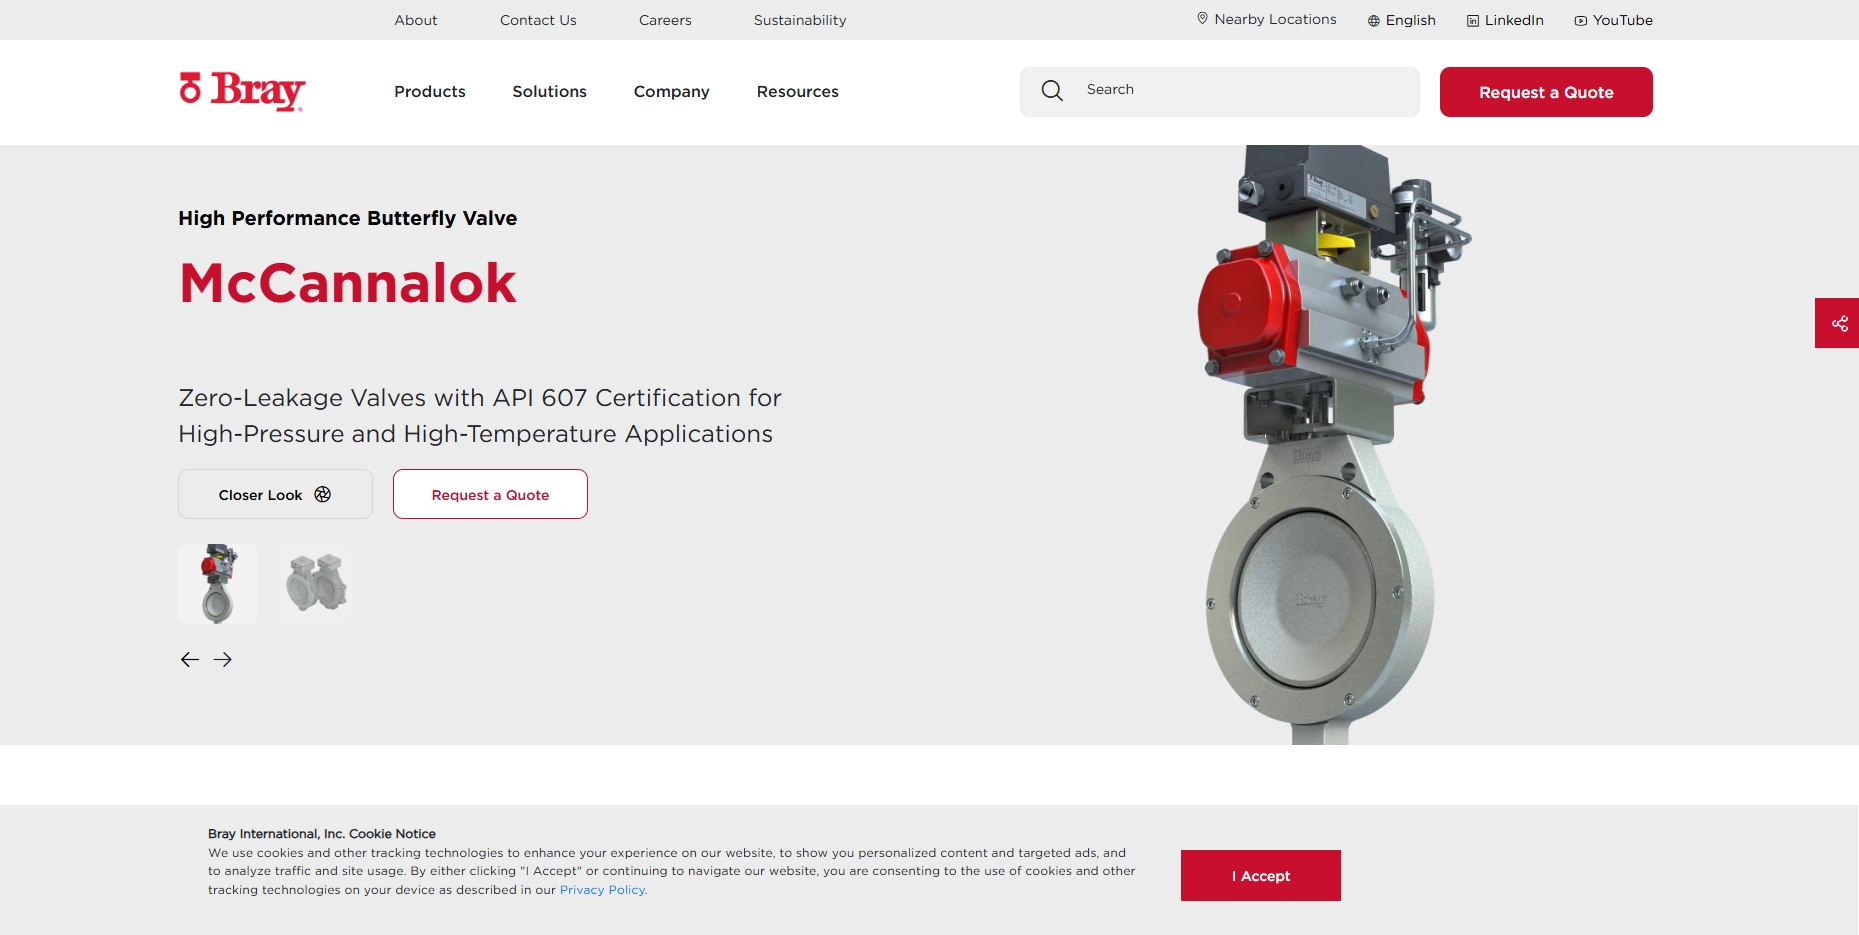Change language from English
This screenshot has height=935, width=1859.
(x=1410, y=20)
